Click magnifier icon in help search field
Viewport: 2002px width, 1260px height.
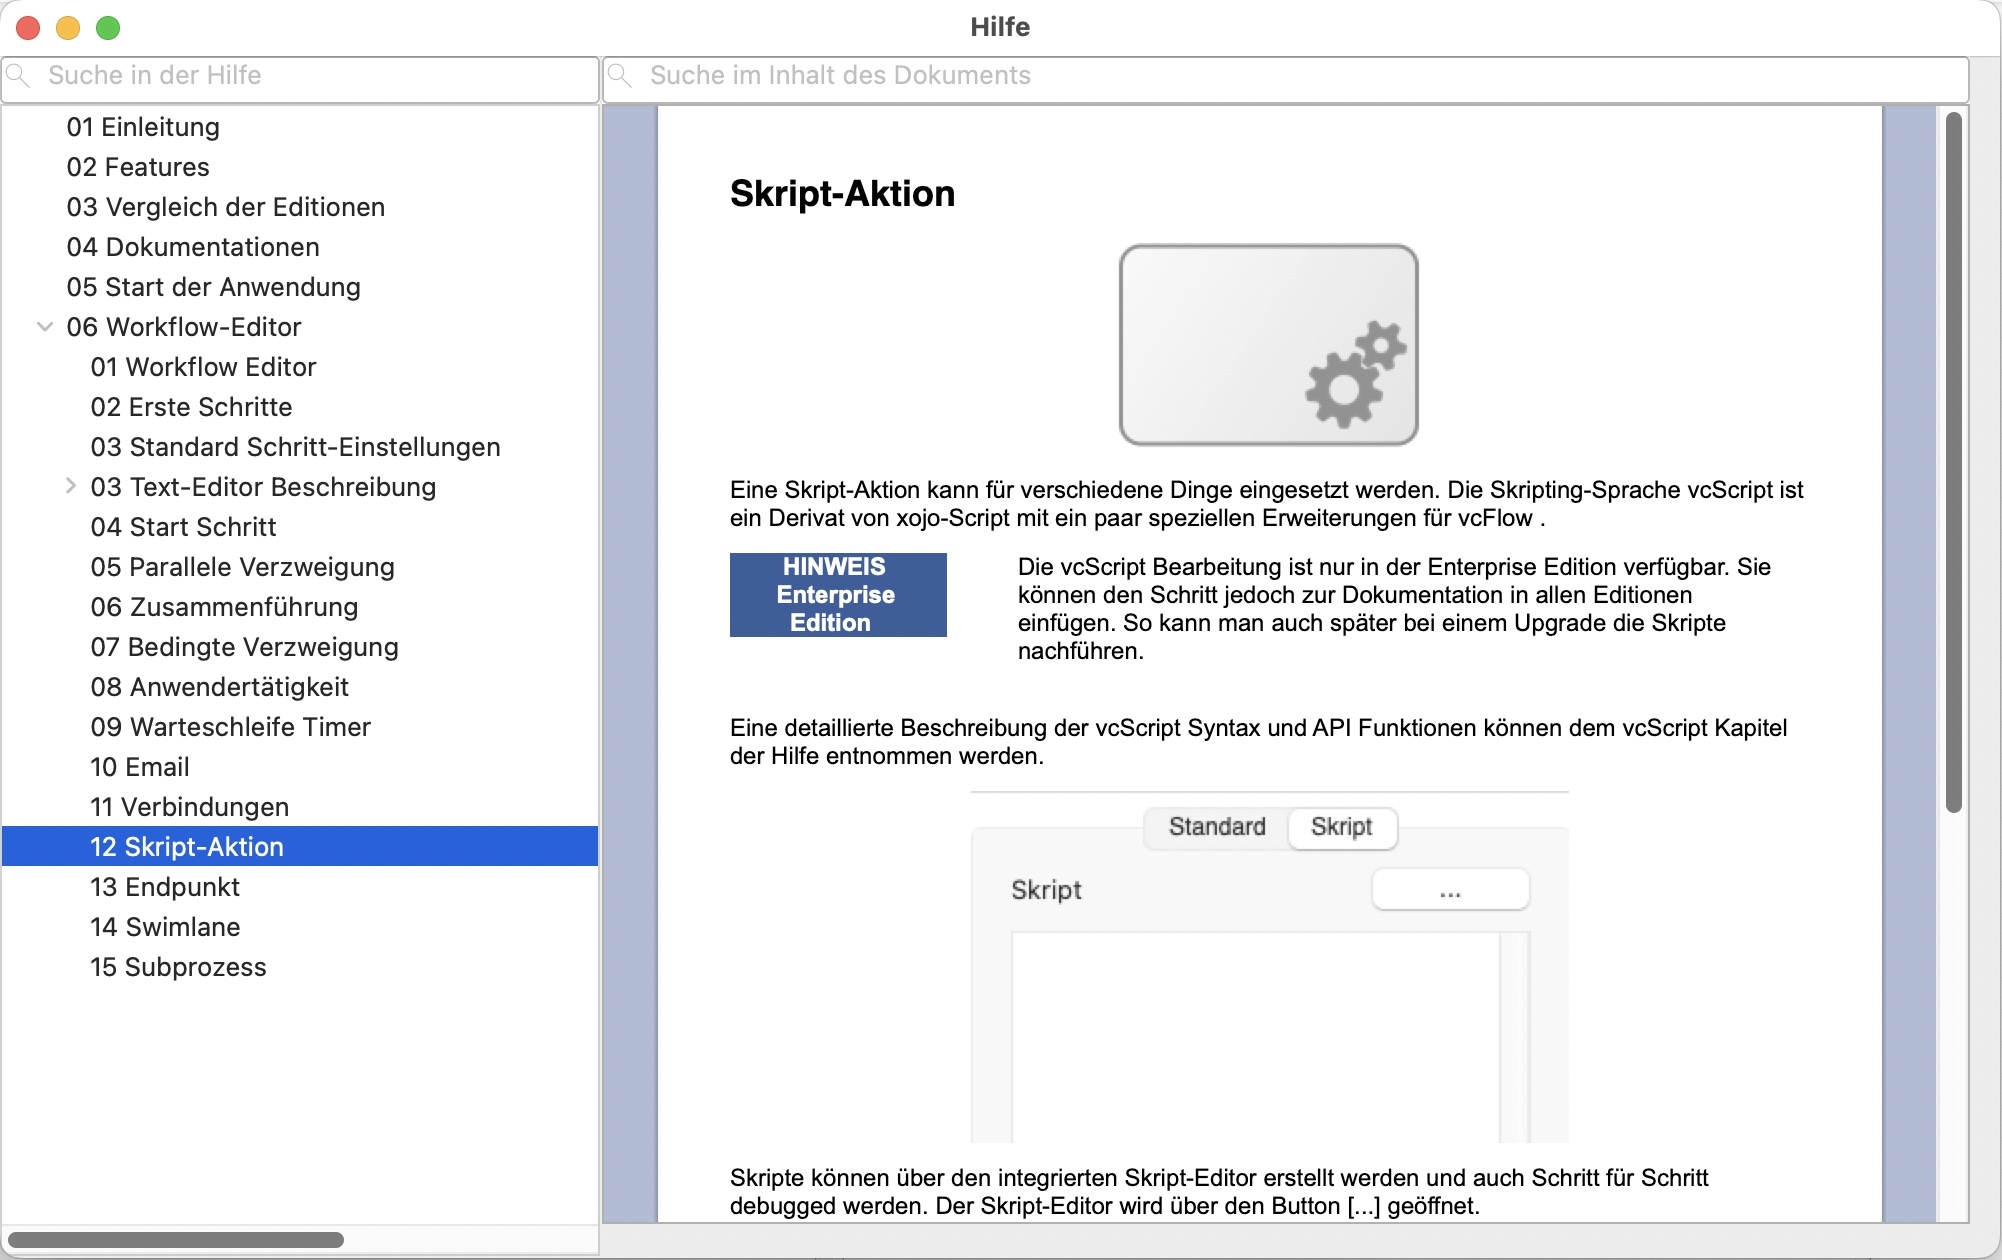(19, 75)
